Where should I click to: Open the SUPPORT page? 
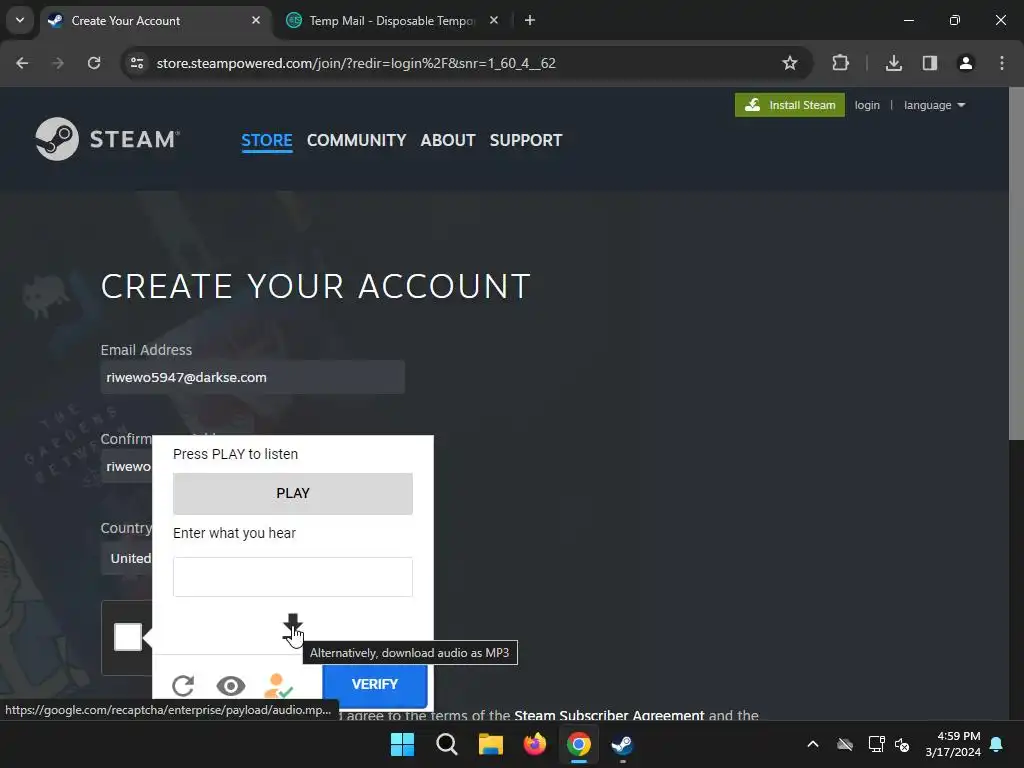[x=526, y=140]
